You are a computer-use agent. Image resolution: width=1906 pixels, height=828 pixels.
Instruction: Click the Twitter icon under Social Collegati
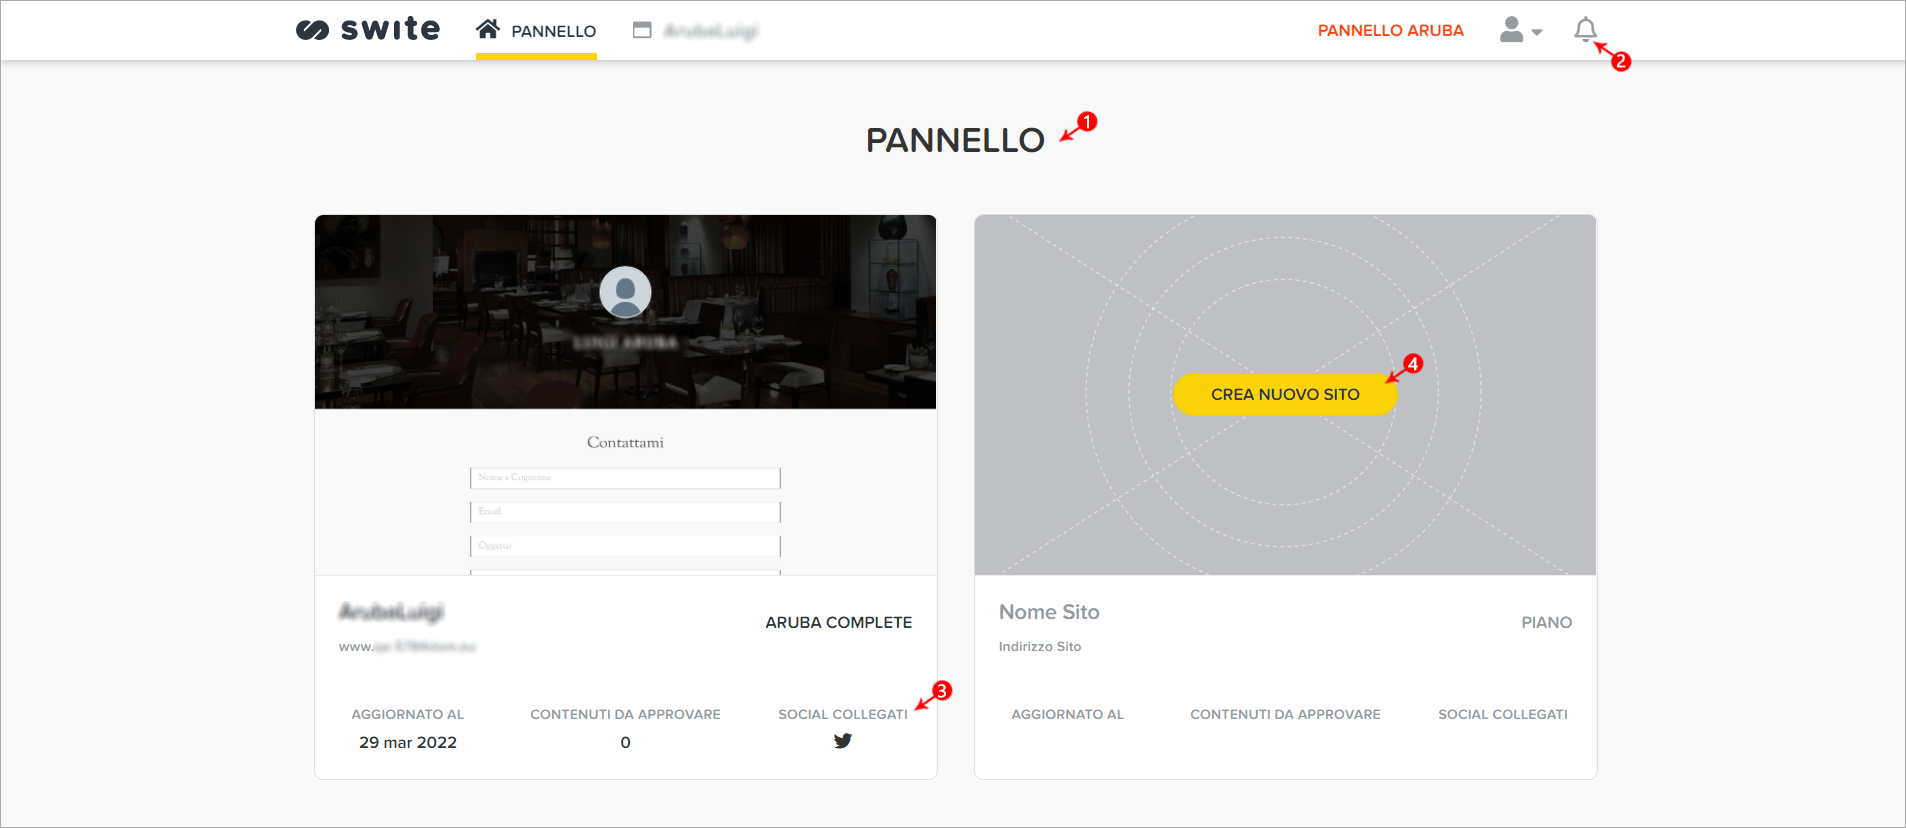(x=843, y=741)
